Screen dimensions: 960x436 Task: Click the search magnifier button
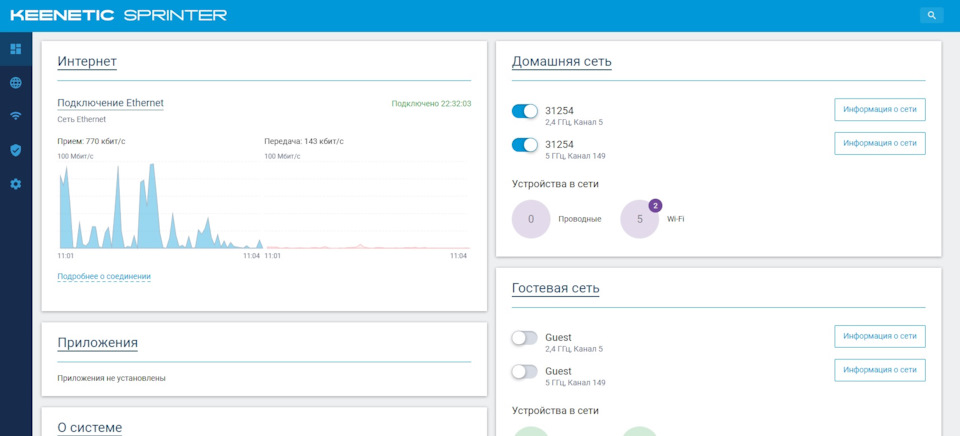[931, 15]
